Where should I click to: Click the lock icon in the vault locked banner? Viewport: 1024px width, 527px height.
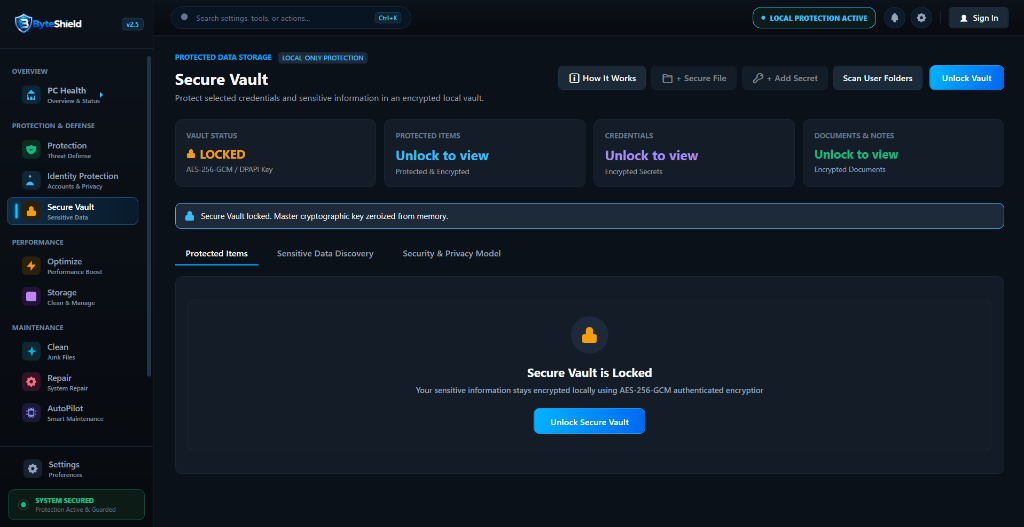click(x=189, y=216)
